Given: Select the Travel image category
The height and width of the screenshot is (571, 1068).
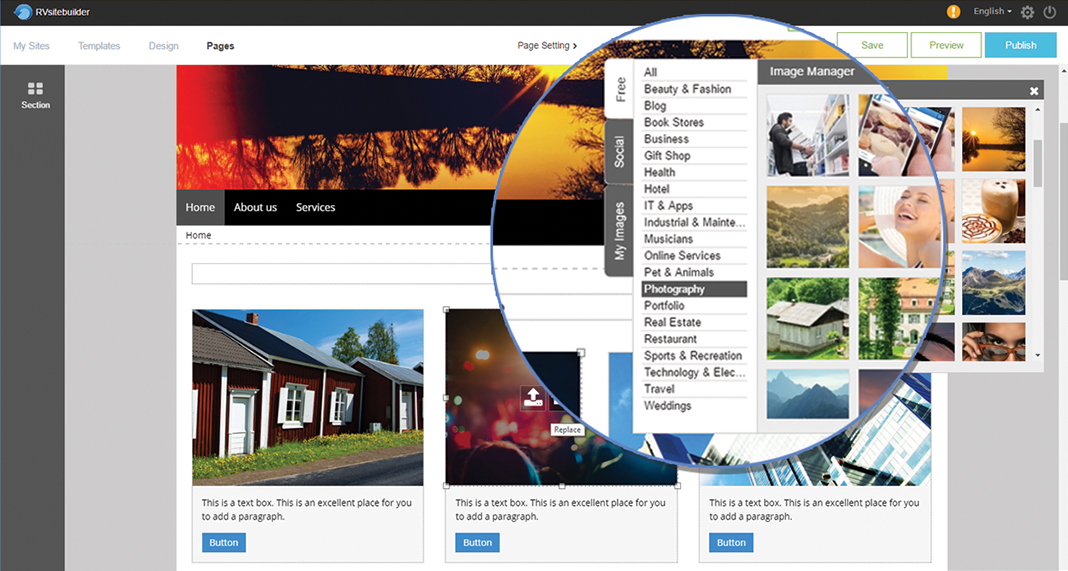Looking at the screenshot, I should pos(659,389).
